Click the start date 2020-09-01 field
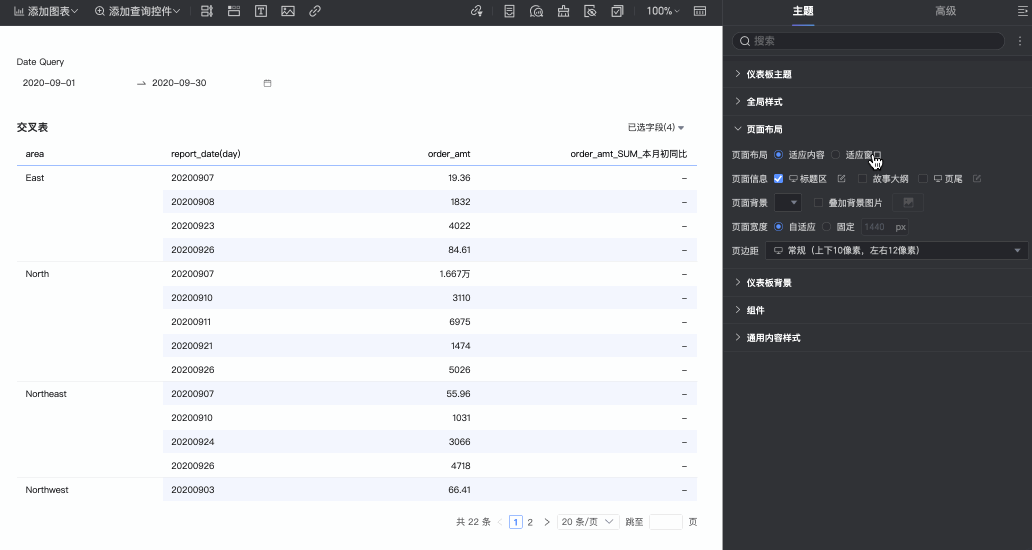The height and width of the screenshot is (550, 1032). click(49, 83)
